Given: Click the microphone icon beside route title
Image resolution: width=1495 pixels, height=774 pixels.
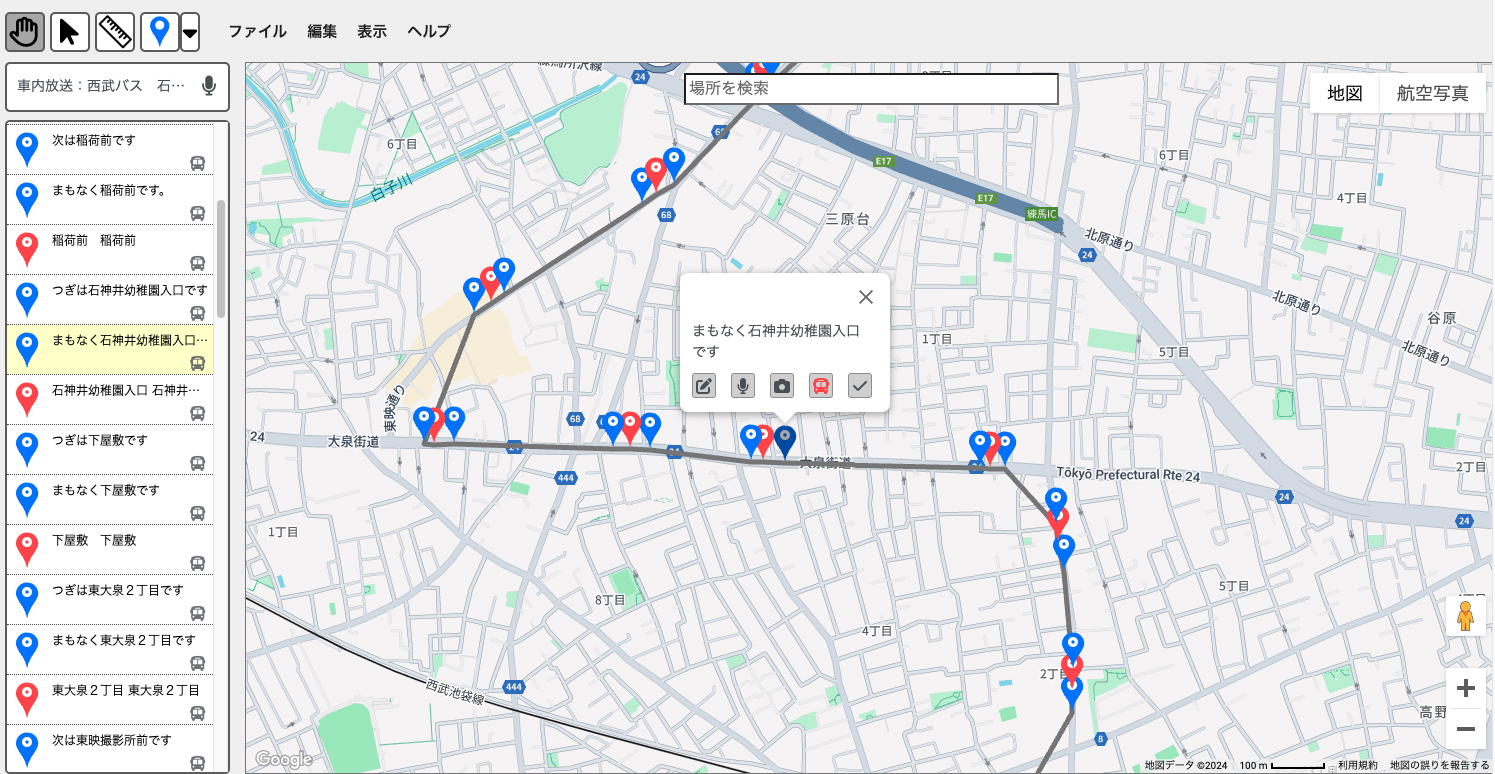Looking at the screenshot, I should (x=208, y=86).
